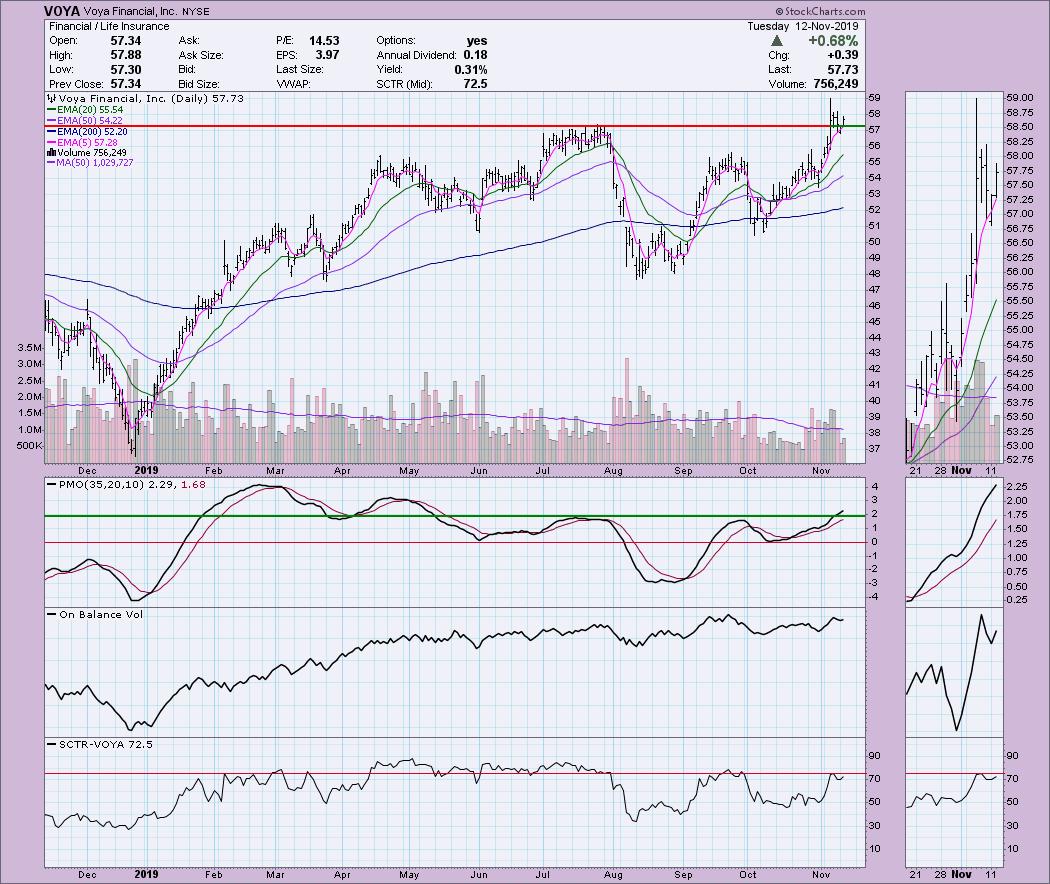Click the 3.5M volume axis label

[x=30, y=348]
